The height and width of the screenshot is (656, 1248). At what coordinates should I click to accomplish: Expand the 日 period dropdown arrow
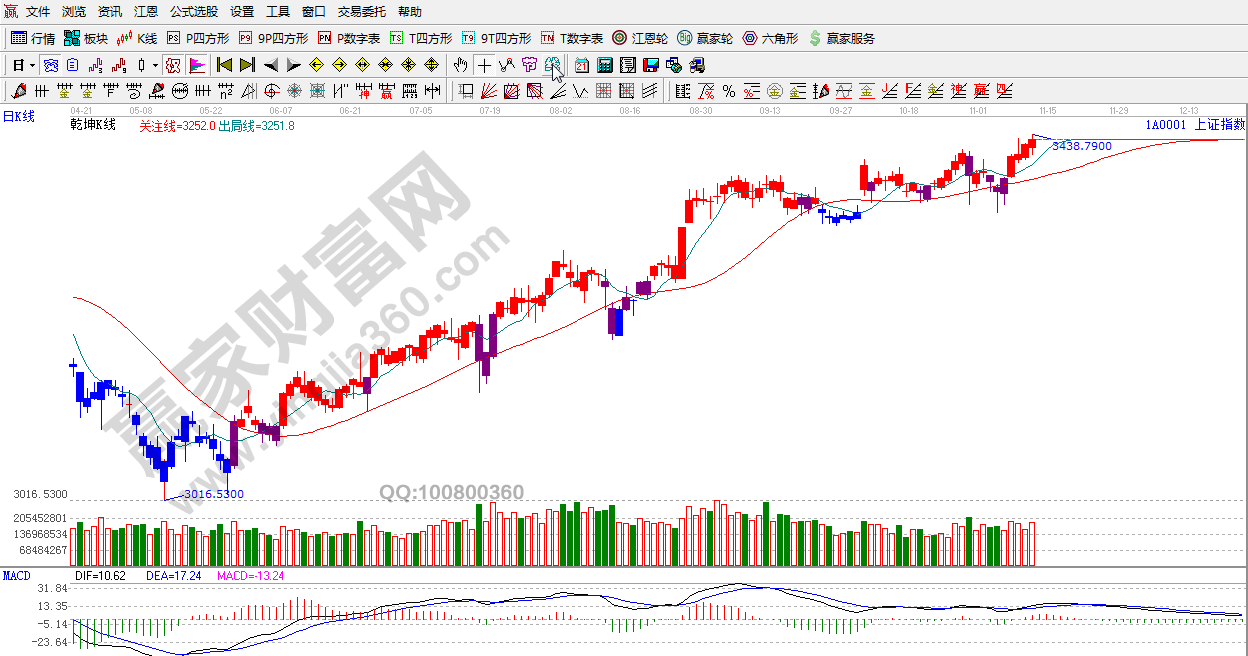[x=32, y=65]
